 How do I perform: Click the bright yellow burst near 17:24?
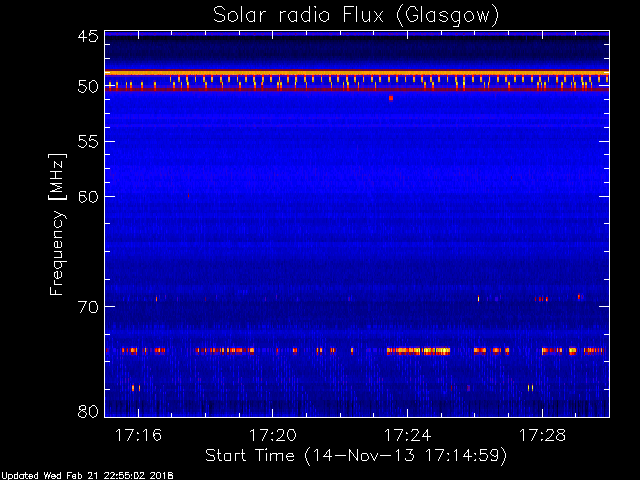pos(418,350)
